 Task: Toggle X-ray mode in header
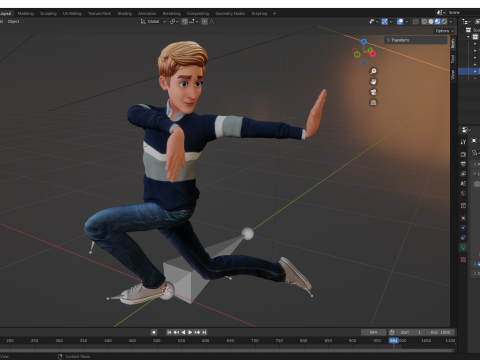415,21
